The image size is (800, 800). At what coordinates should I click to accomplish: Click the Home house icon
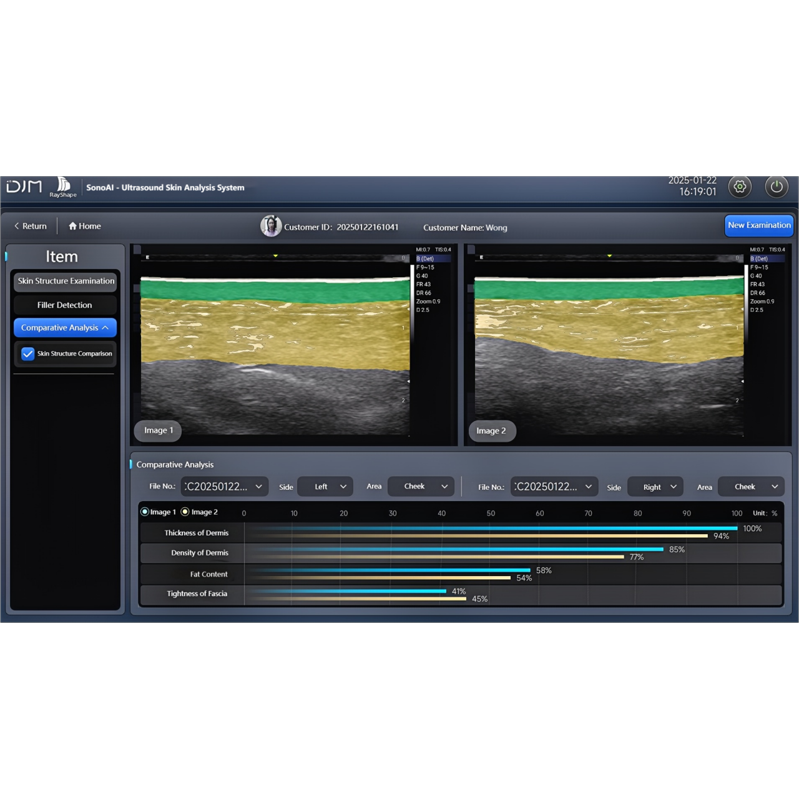pos(73,226)
